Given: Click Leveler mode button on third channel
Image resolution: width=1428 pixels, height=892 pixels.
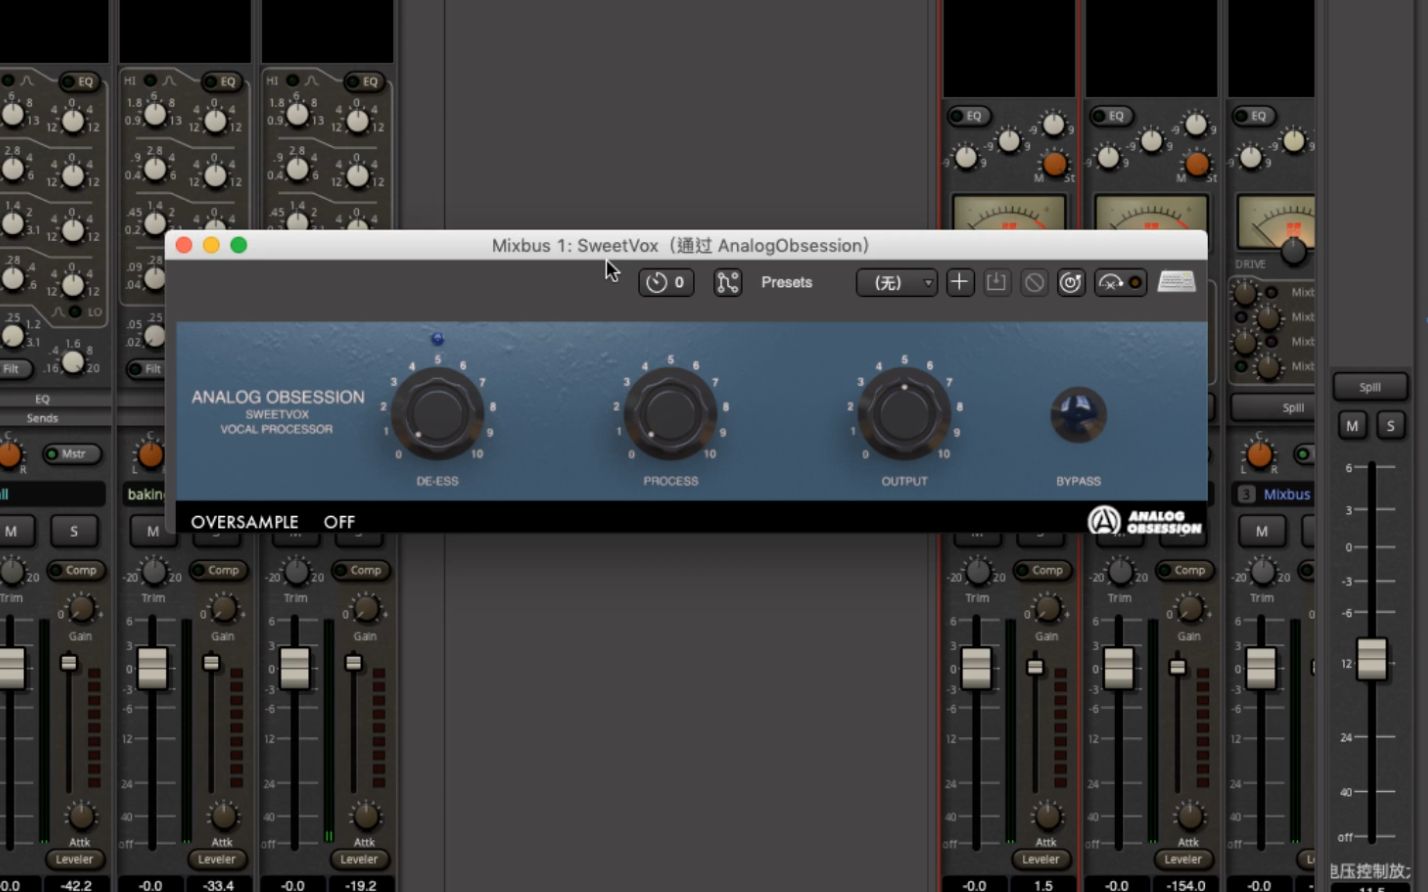Looking at the screenshot, I should coord(359,859).
